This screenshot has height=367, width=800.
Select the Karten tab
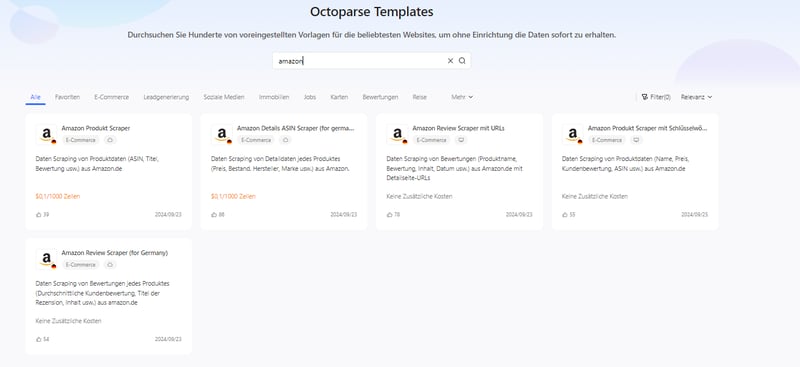point(339,97)
